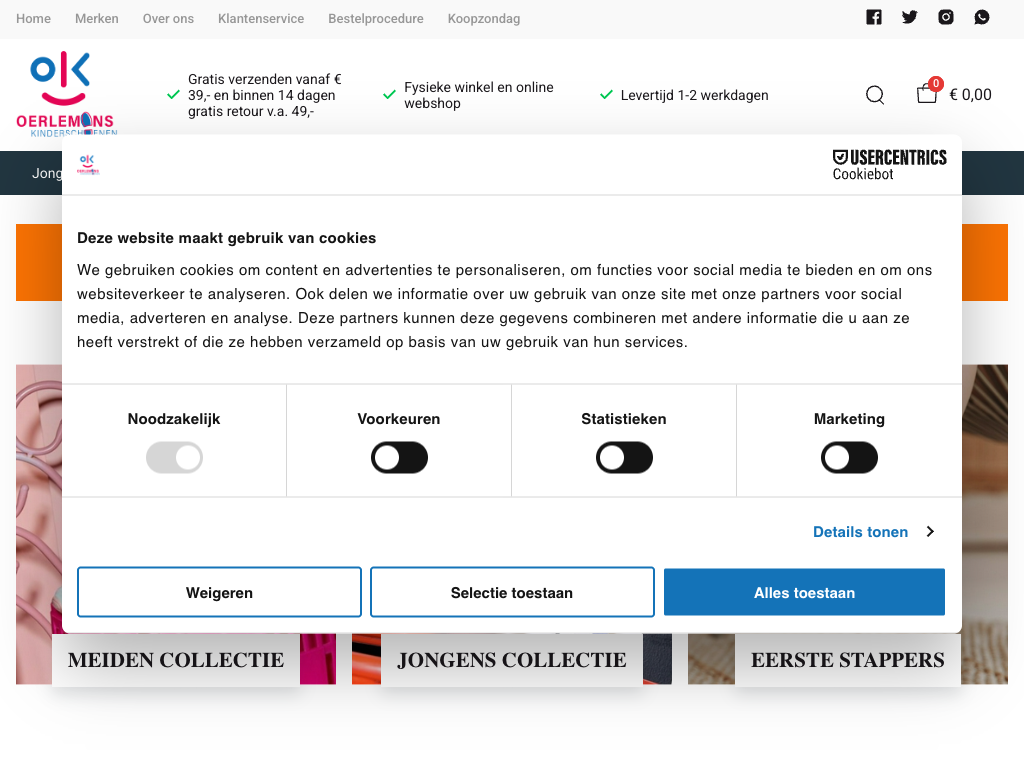Viewport: 1024px width, 768px height.
Task: Open the Klantenservice menu item
Action: coord(261,19)
